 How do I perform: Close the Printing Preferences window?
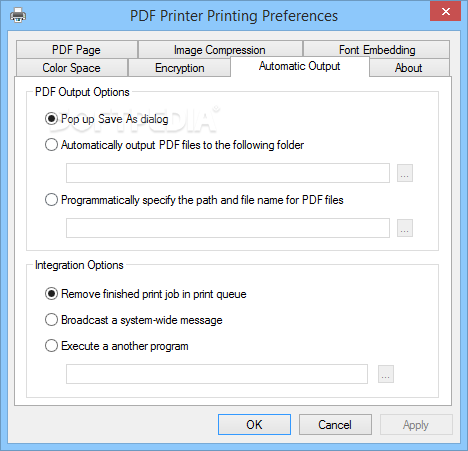click(x=445, y=12)
